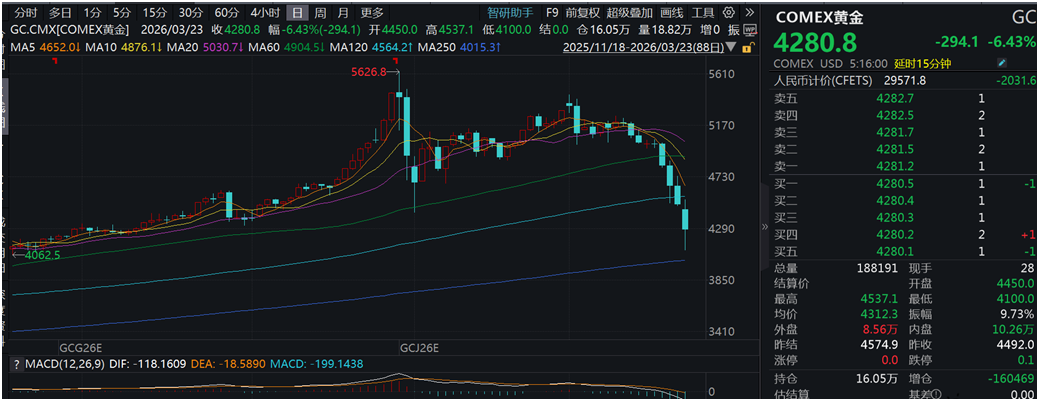Screen dimensions: 1039x401
Task: Activate 画线 drawing tool
Action: (672, 13)
